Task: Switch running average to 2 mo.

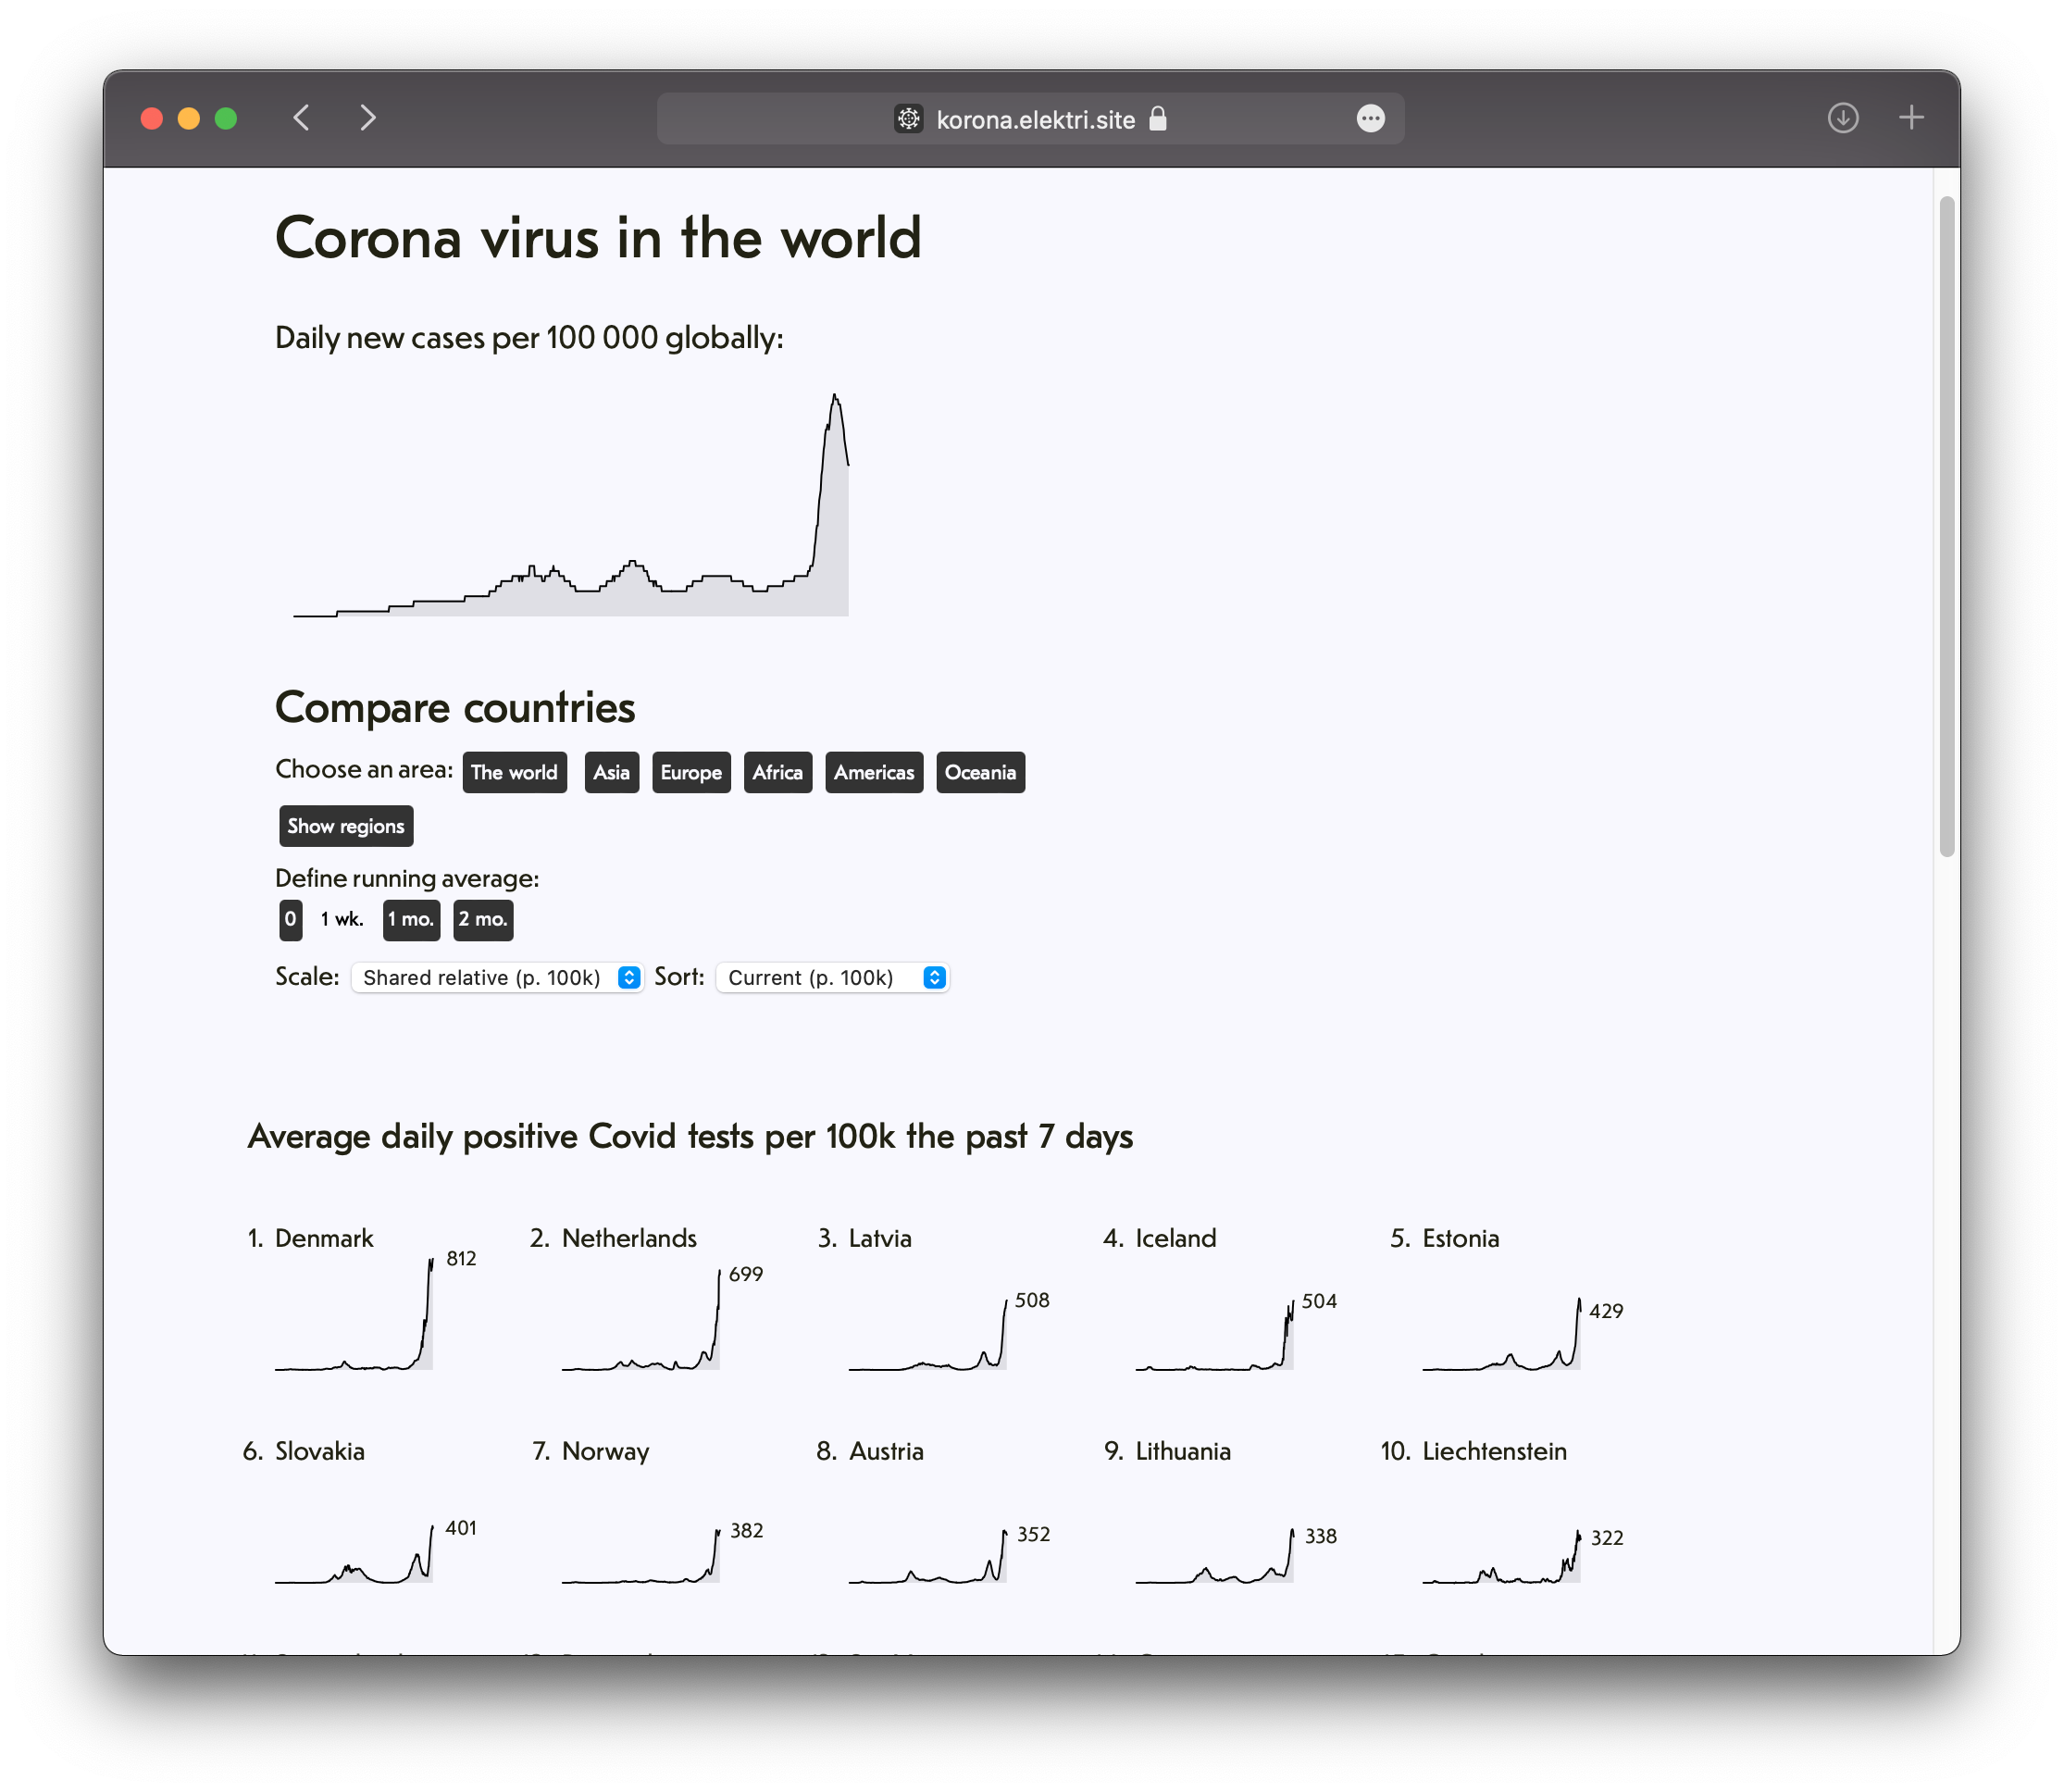Action: pos(483,919)
